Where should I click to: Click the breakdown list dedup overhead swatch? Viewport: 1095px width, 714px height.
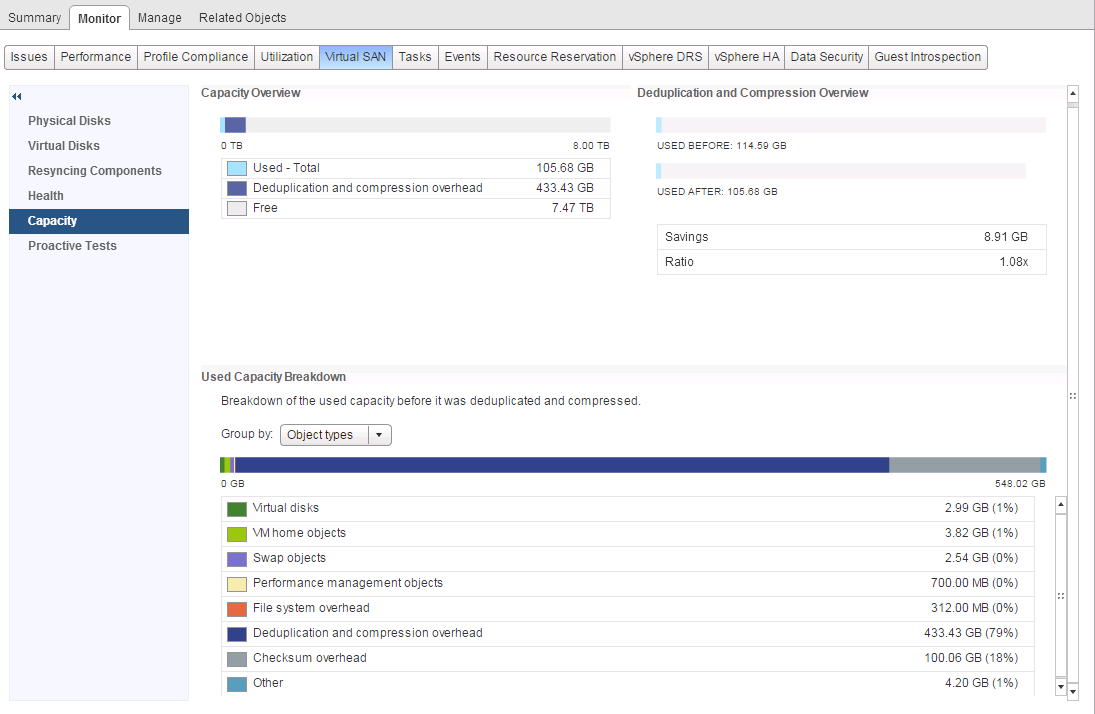[237, 634]
